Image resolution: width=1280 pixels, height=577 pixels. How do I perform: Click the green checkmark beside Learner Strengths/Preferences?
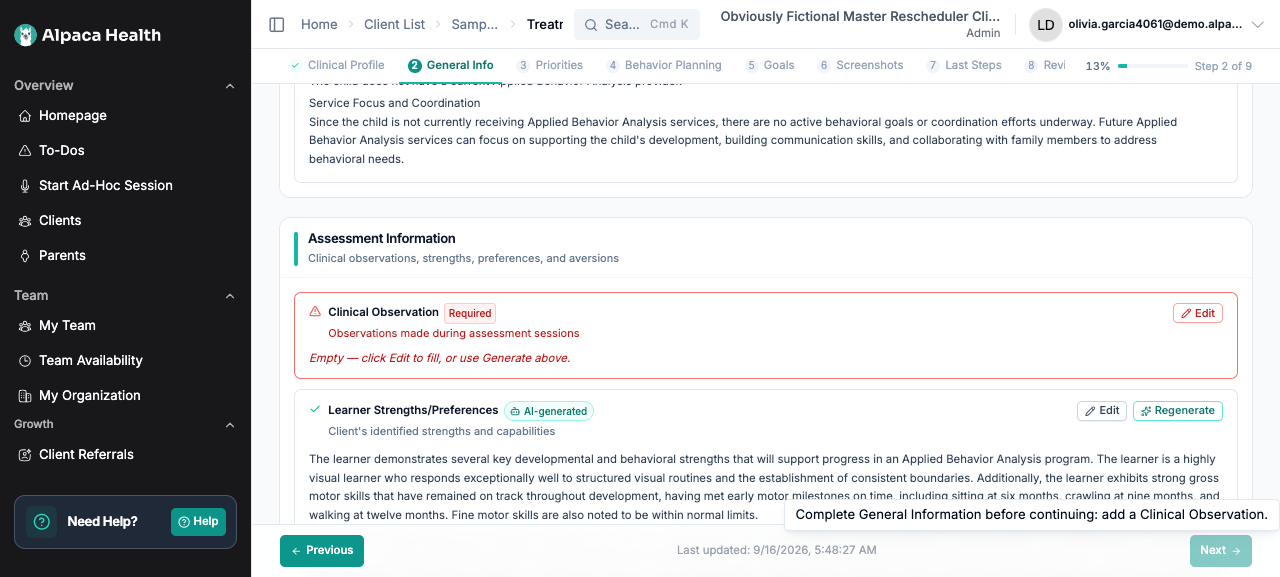click(315, 410)
